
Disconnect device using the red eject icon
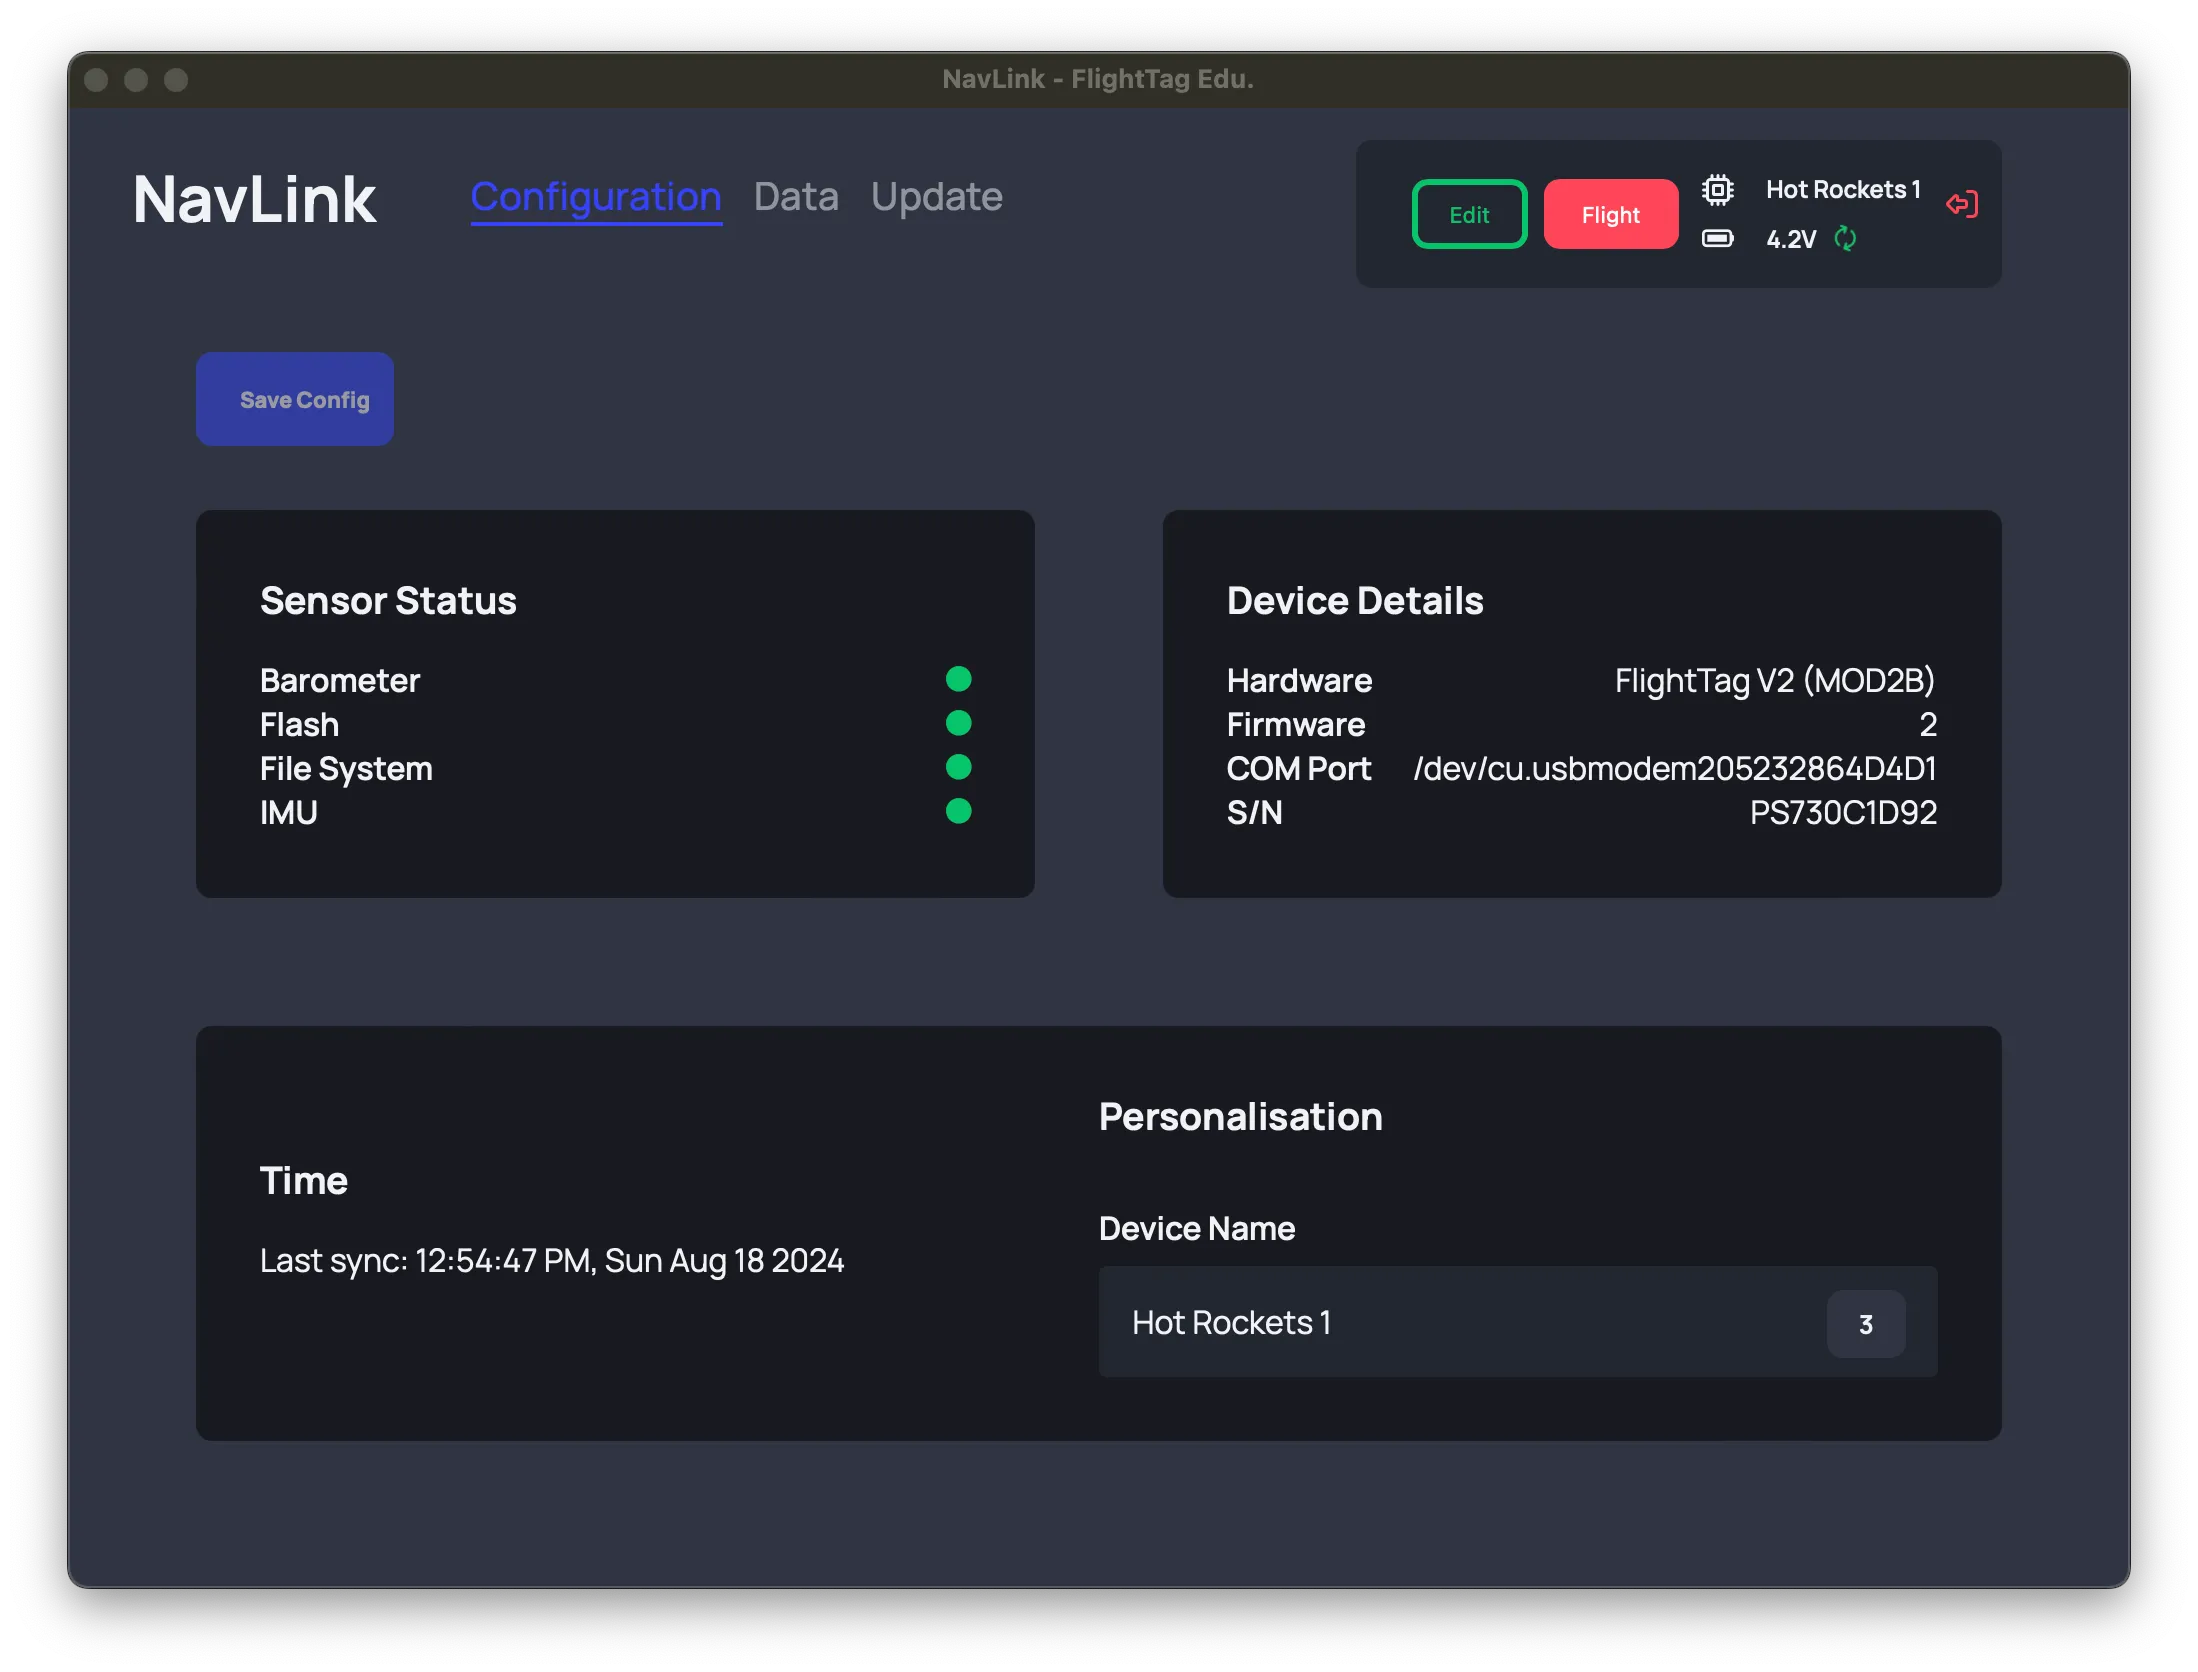(1962, 204)
